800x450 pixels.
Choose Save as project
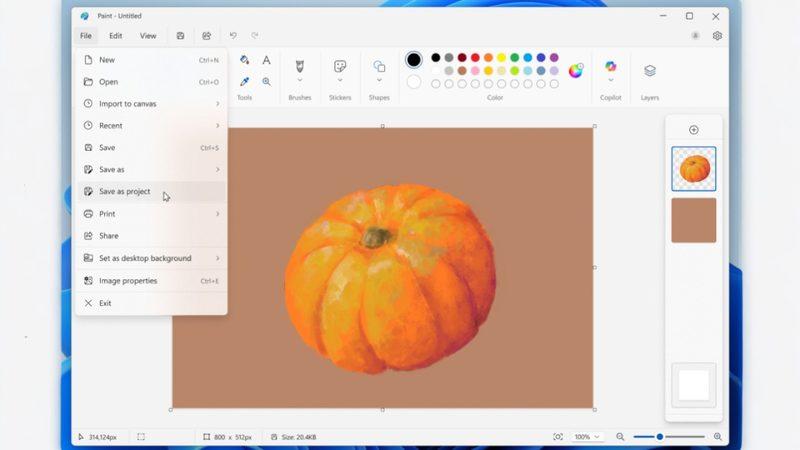coord(152,191)
